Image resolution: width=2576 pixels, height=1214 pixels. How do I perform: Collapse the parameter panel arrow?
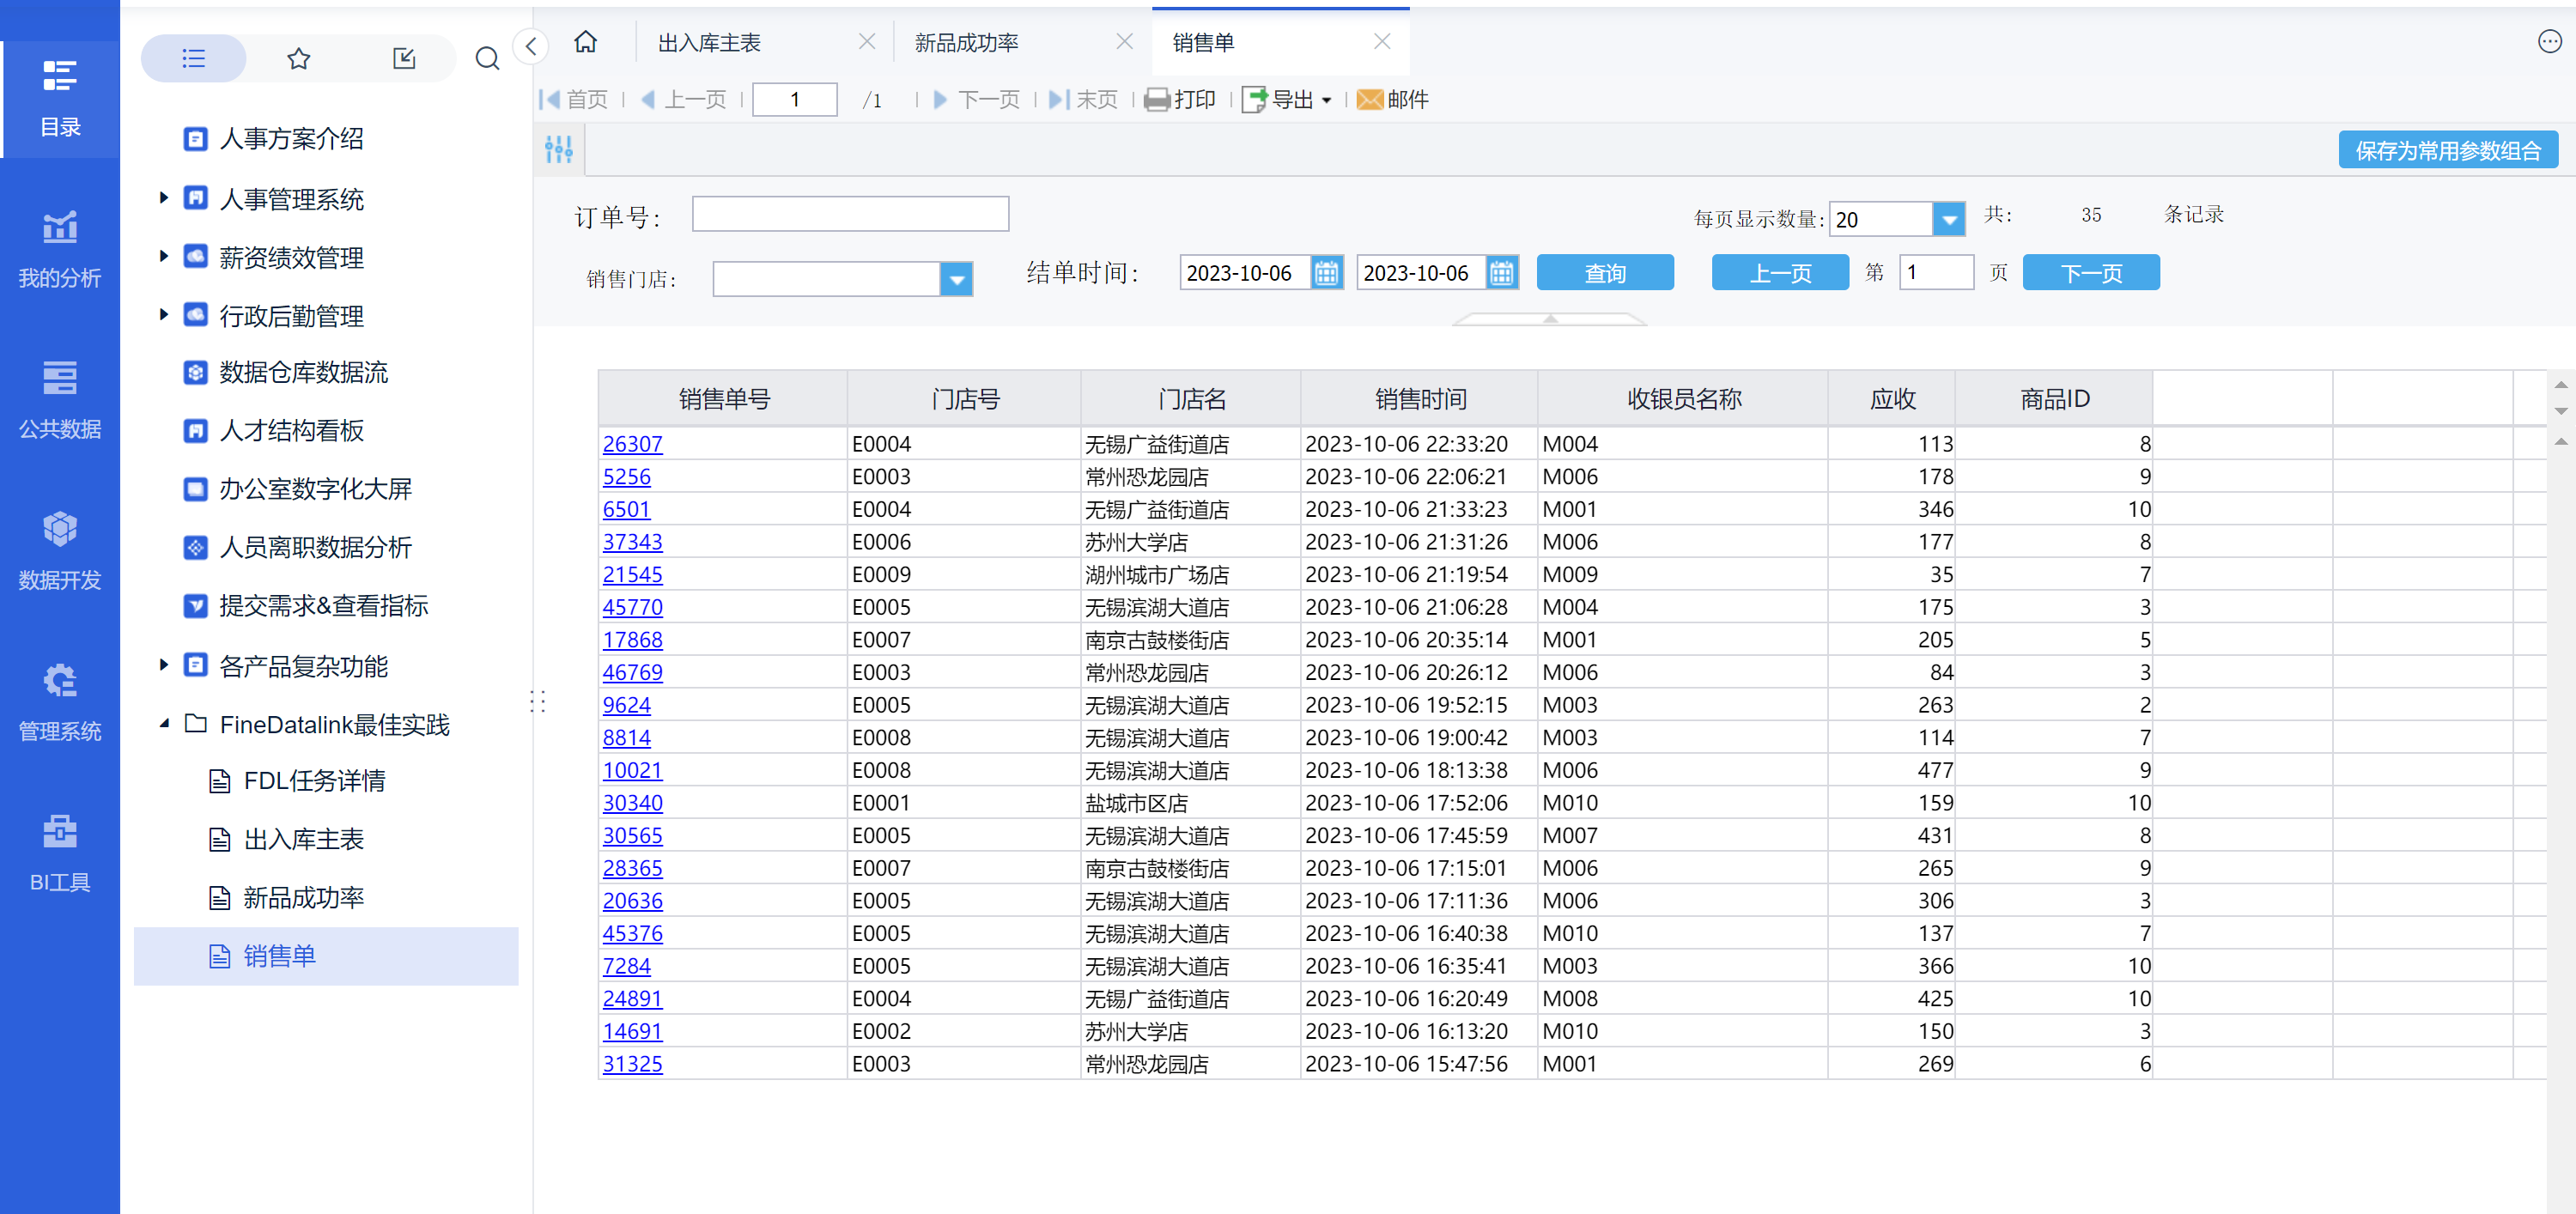click(1549, 319)
